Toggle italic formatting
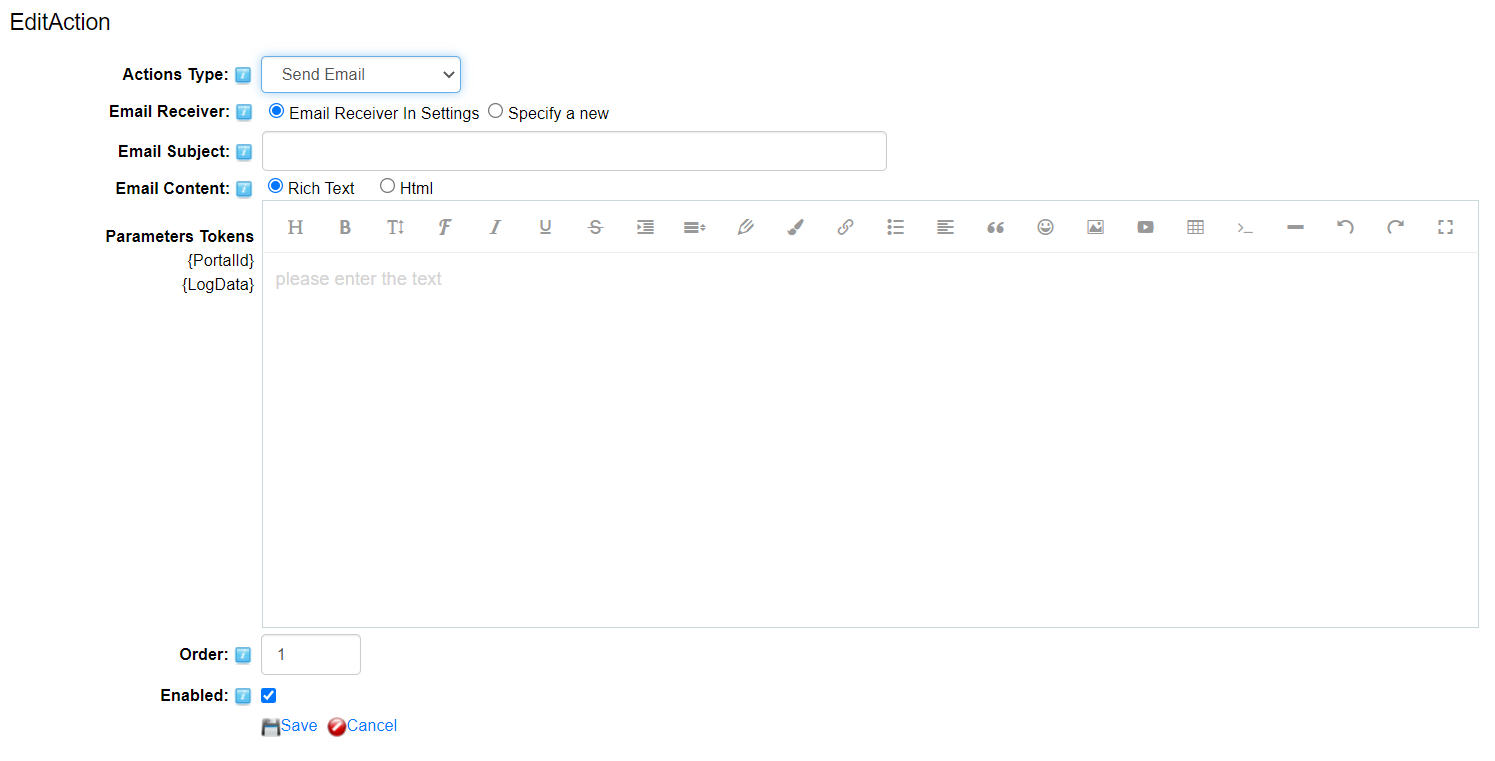 coord(495,227)
